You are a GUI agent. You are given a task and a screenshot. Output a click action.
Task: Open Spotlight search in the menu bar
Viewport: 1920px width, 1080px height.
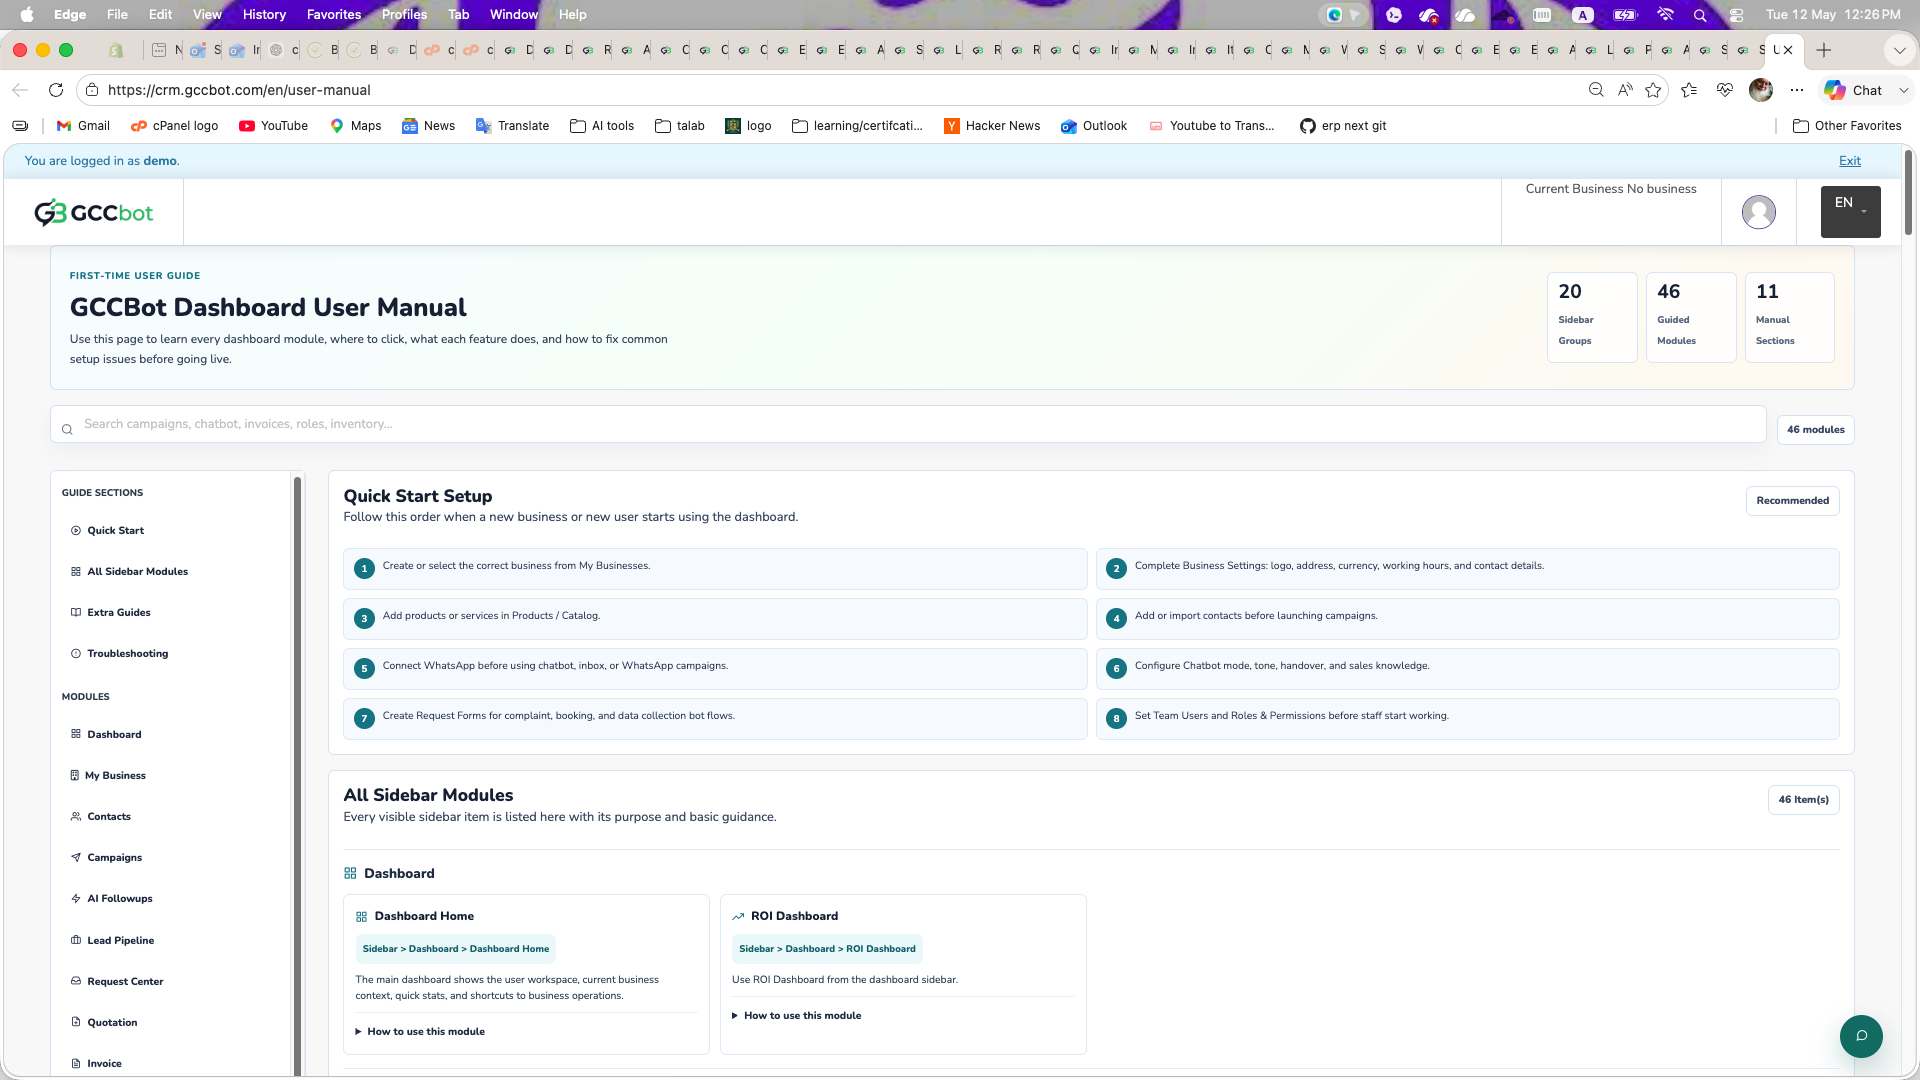[x=1700, y=14]
